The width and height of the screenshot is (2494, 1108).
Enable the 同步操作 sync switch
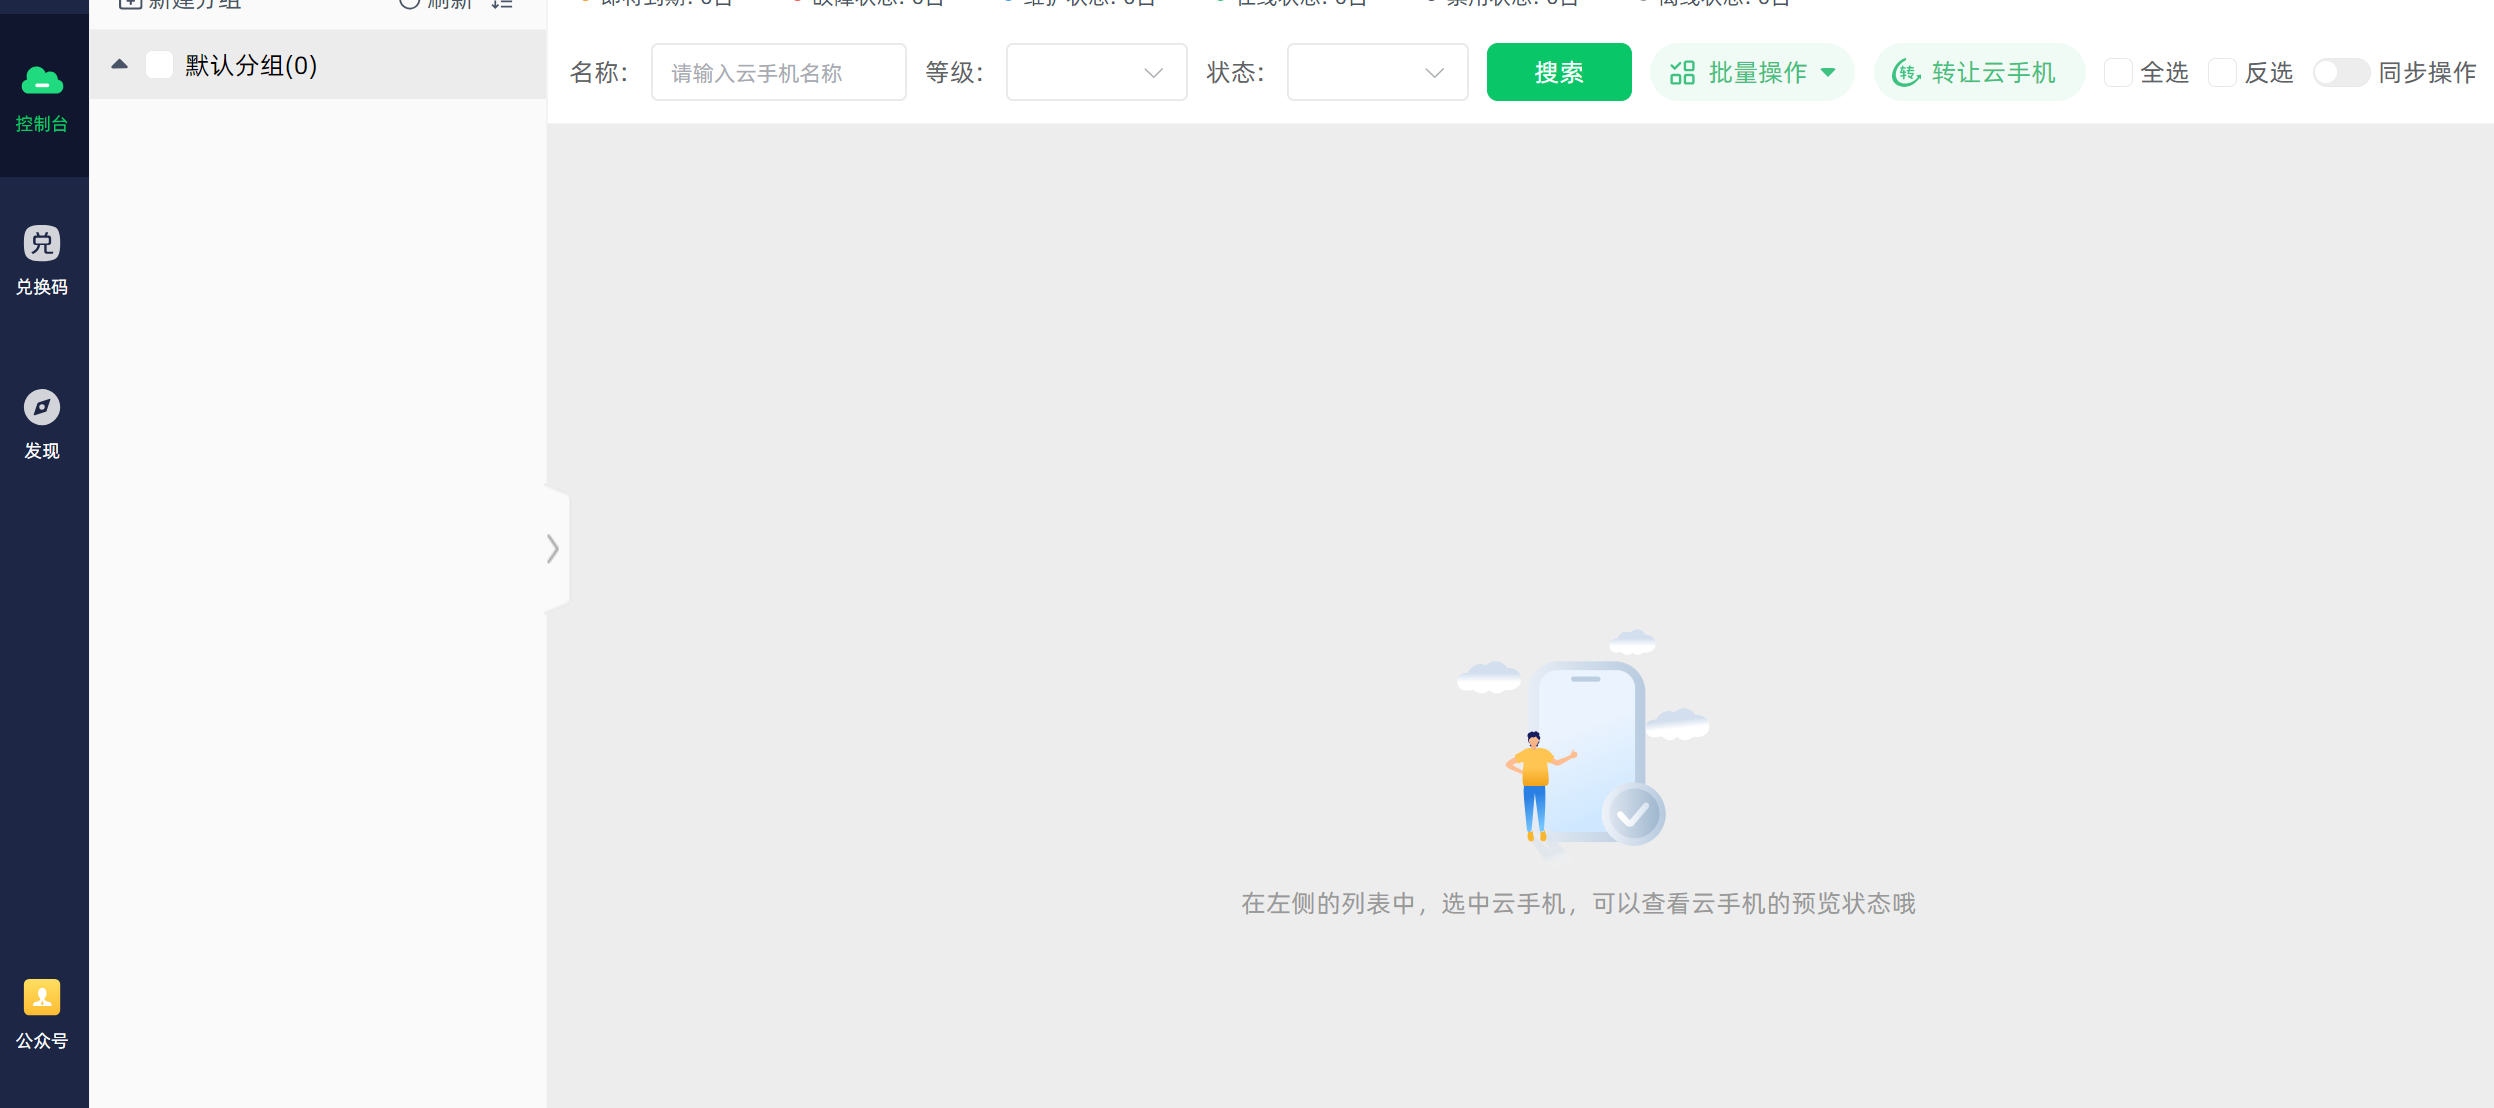point(2341,72)
